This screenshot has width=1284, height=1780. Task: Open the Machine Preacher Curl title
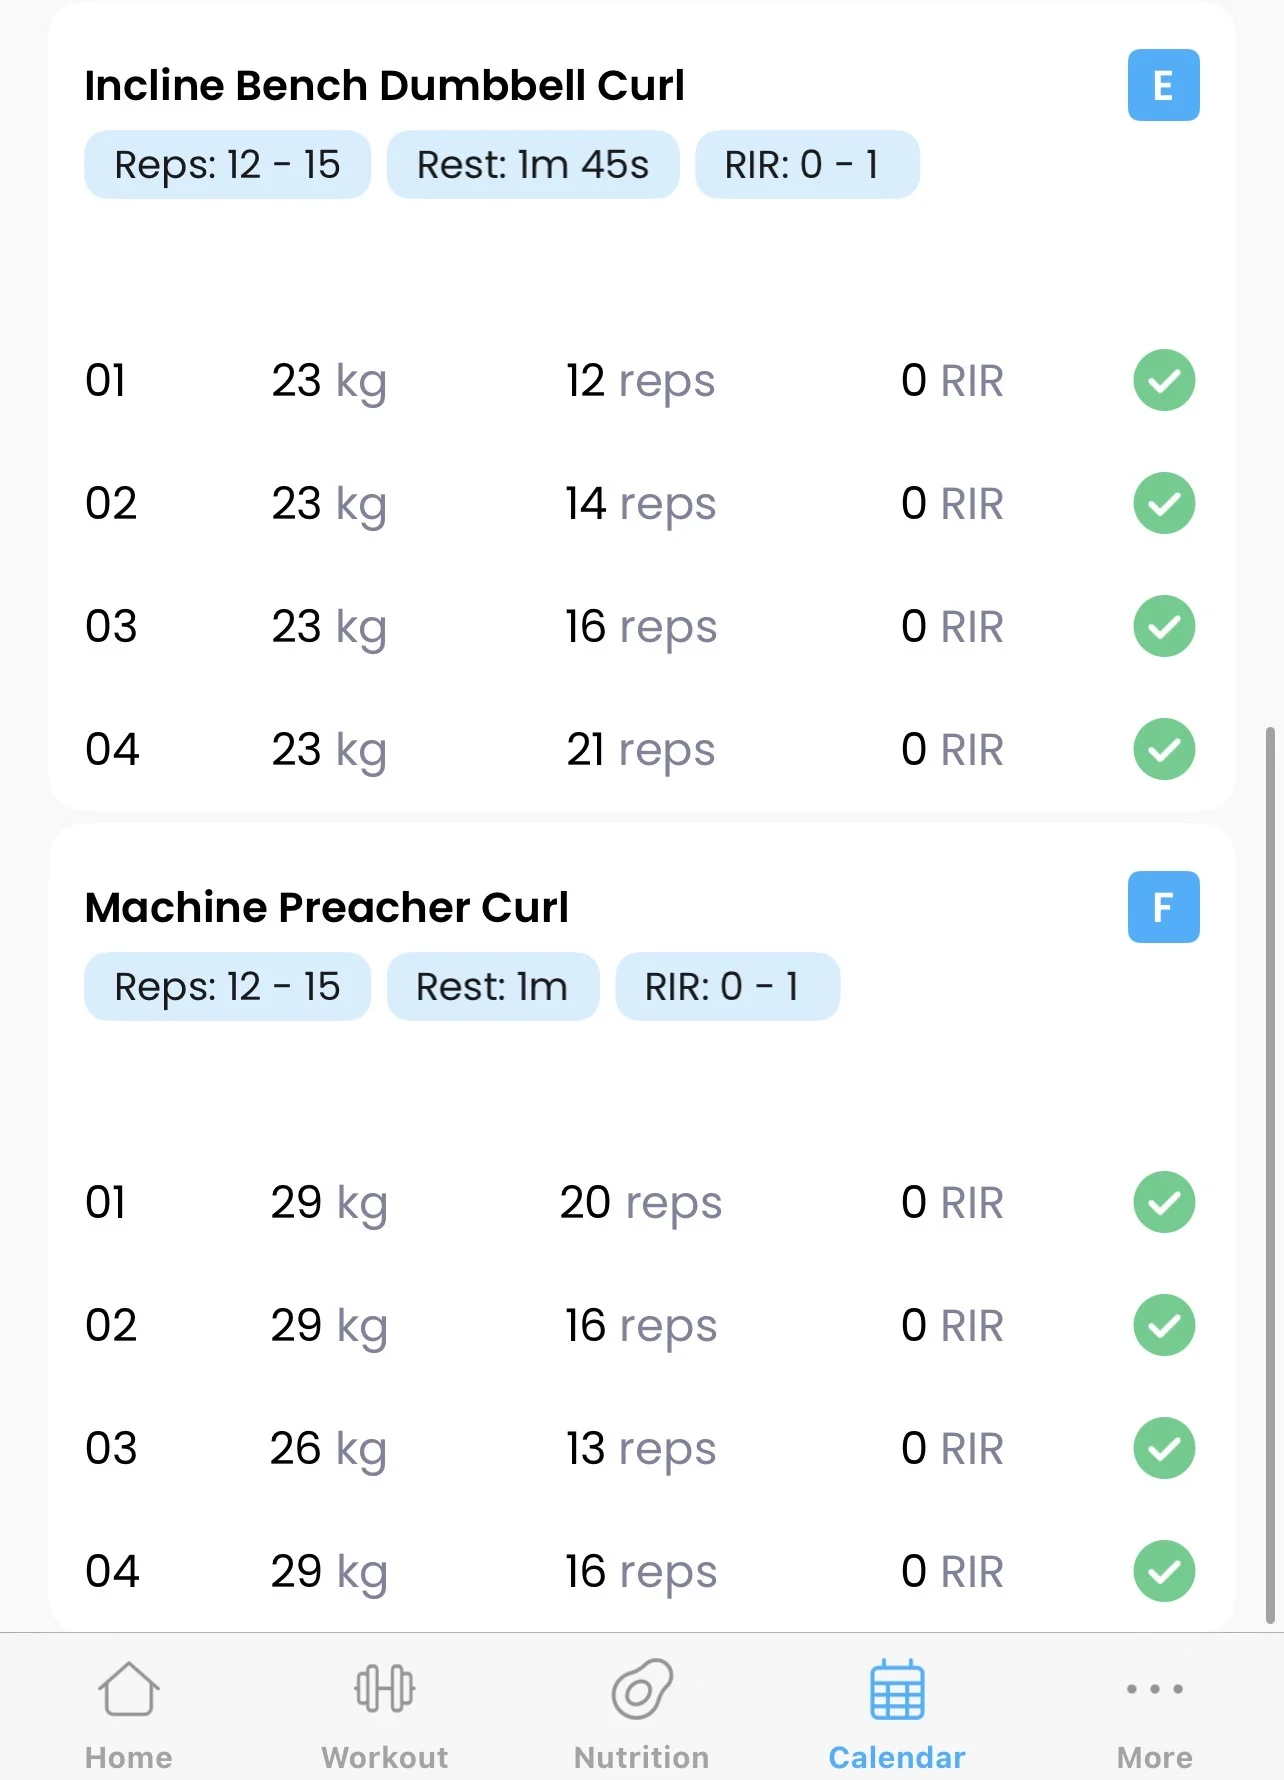[x=326, y=908]
